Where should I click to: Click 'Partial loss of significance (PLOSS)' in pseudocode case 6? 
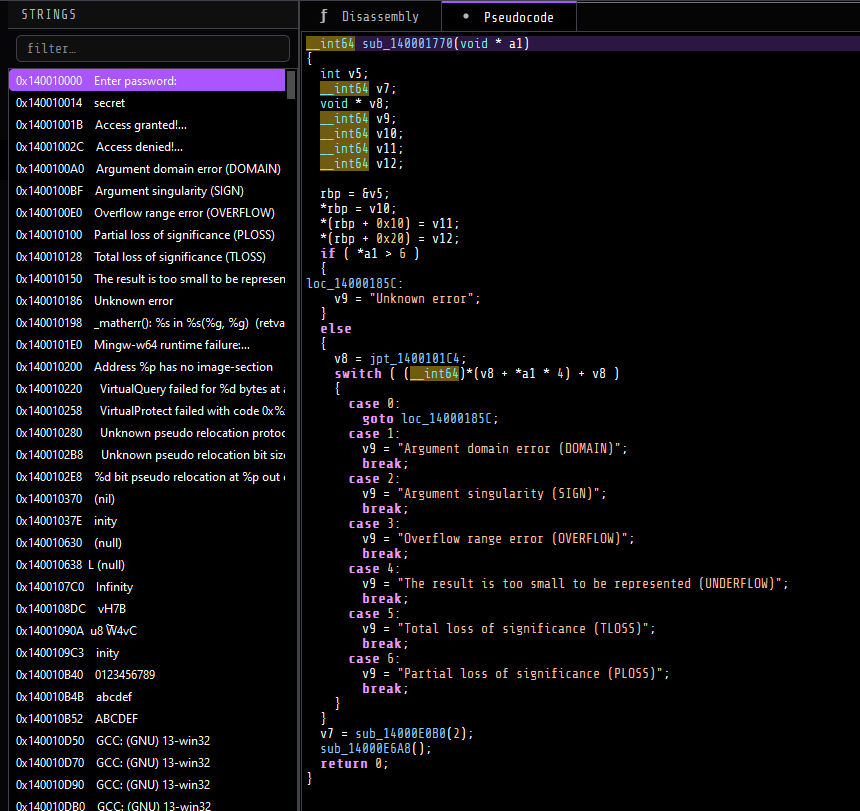tap(530, 673)
